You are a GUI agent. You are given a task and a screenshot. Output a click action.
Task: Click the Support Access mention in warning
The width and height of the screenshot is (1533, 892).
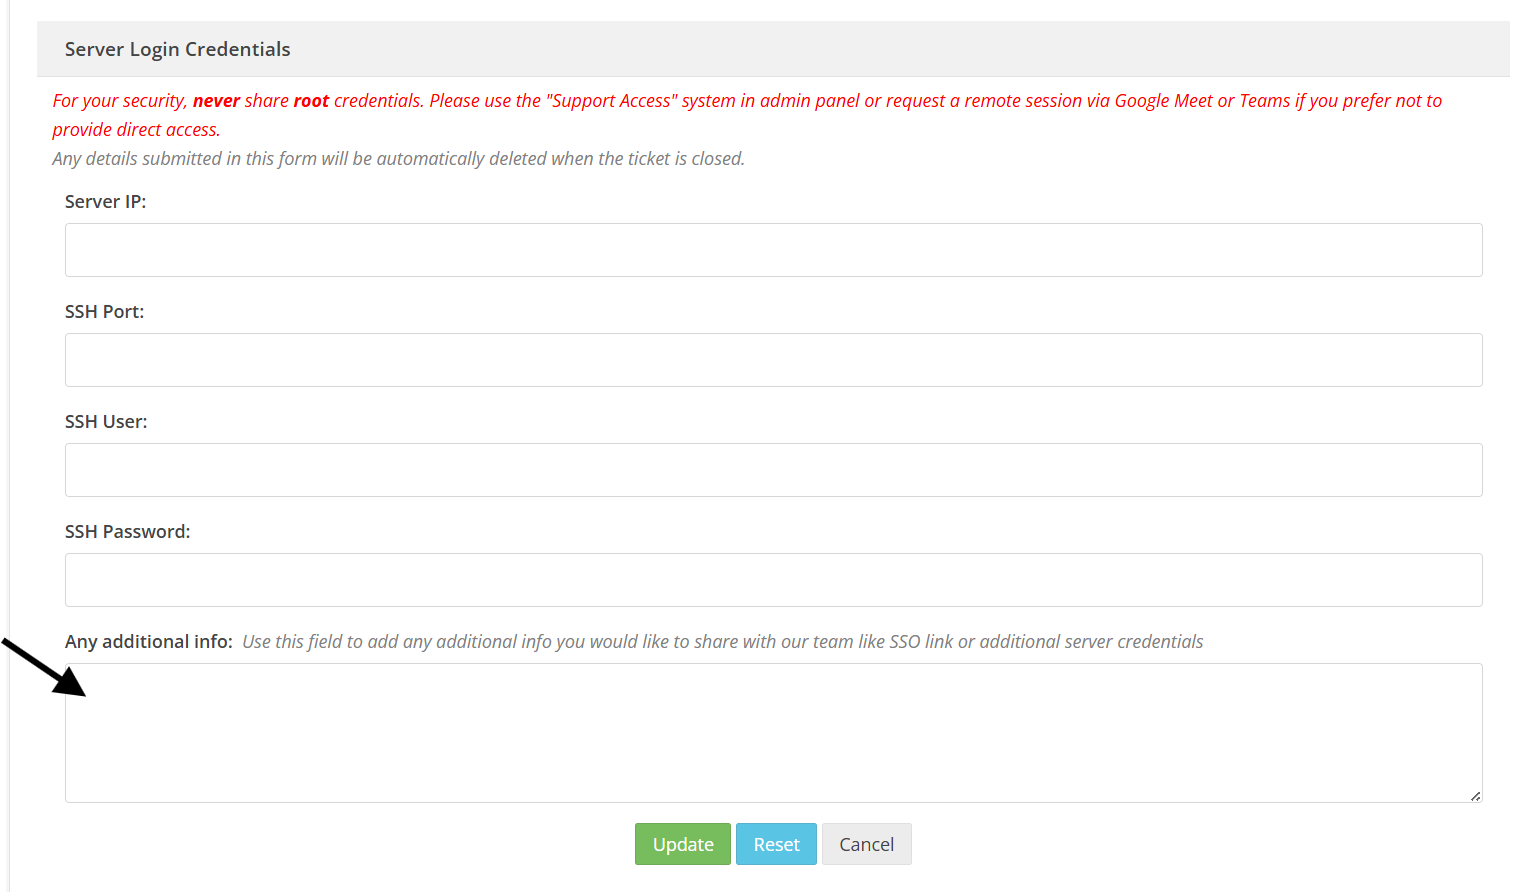pyautogui.click(x=612, y=100)
